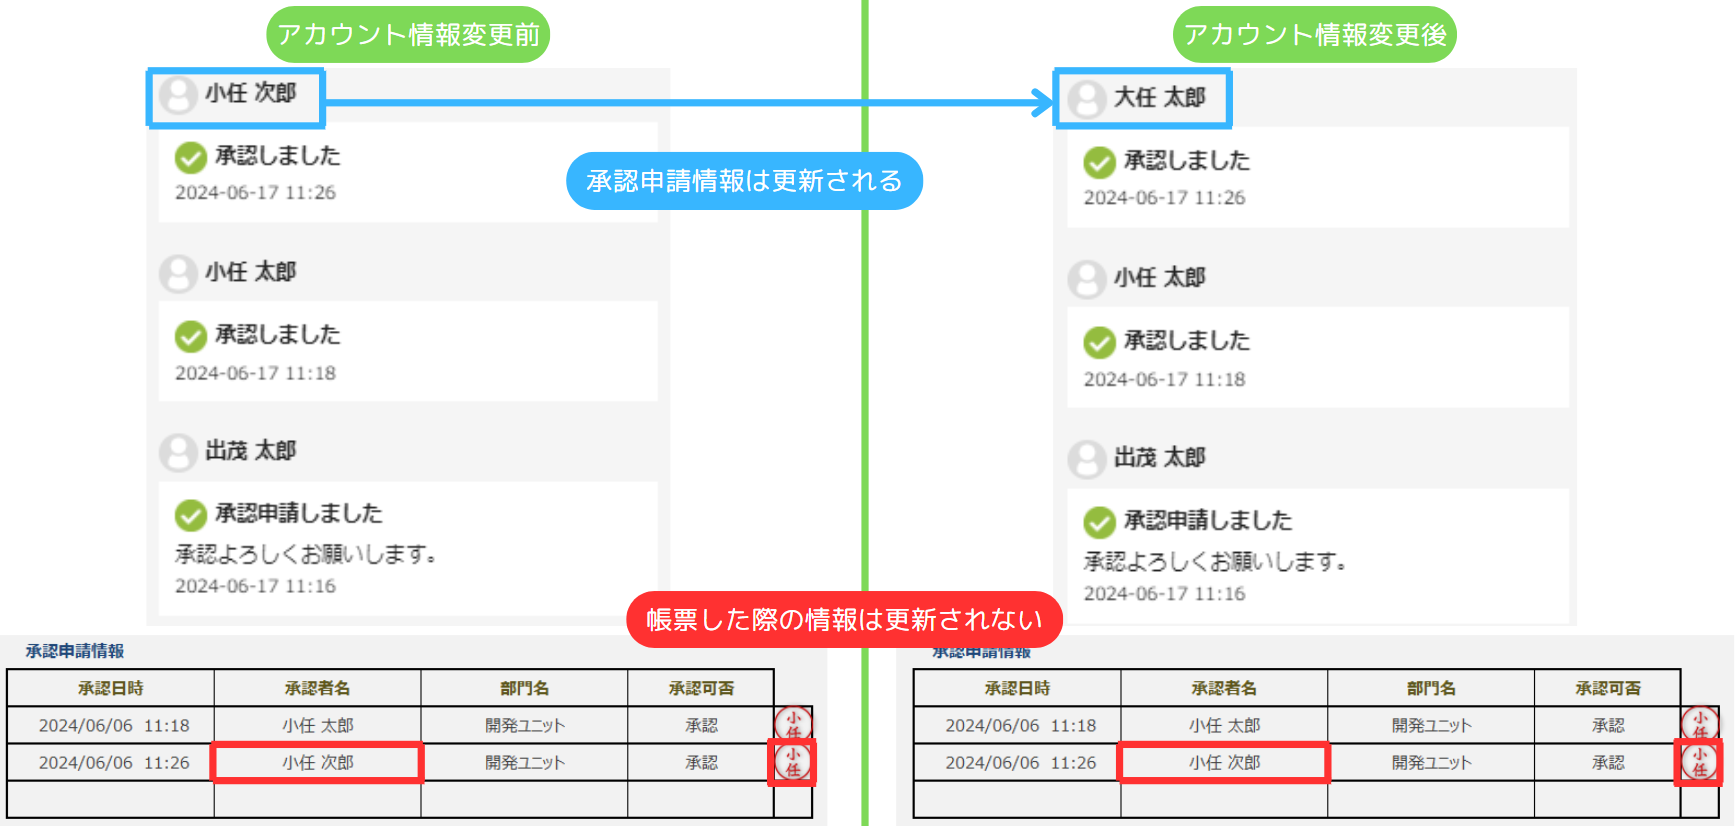Click 承認可否 column header in 変更後 table
1736x826 pixels.
pyautogui.click(x=1608, y=688)
